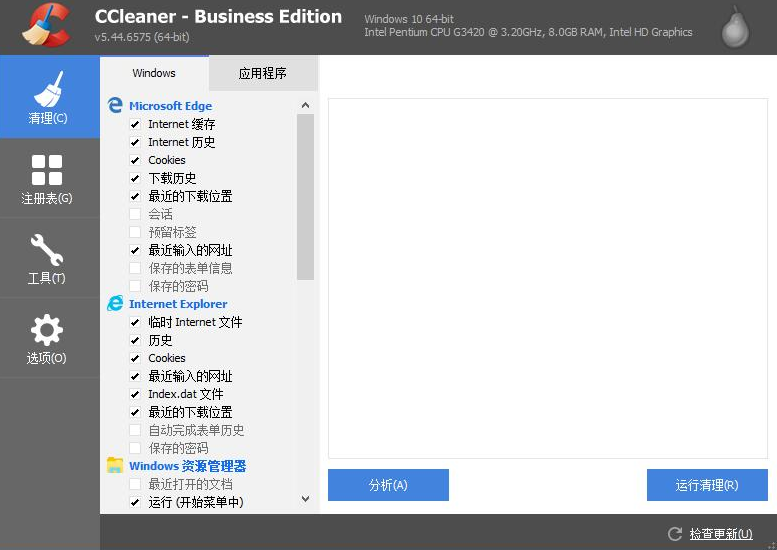Open the 选项(O) options section

point(50,338)
